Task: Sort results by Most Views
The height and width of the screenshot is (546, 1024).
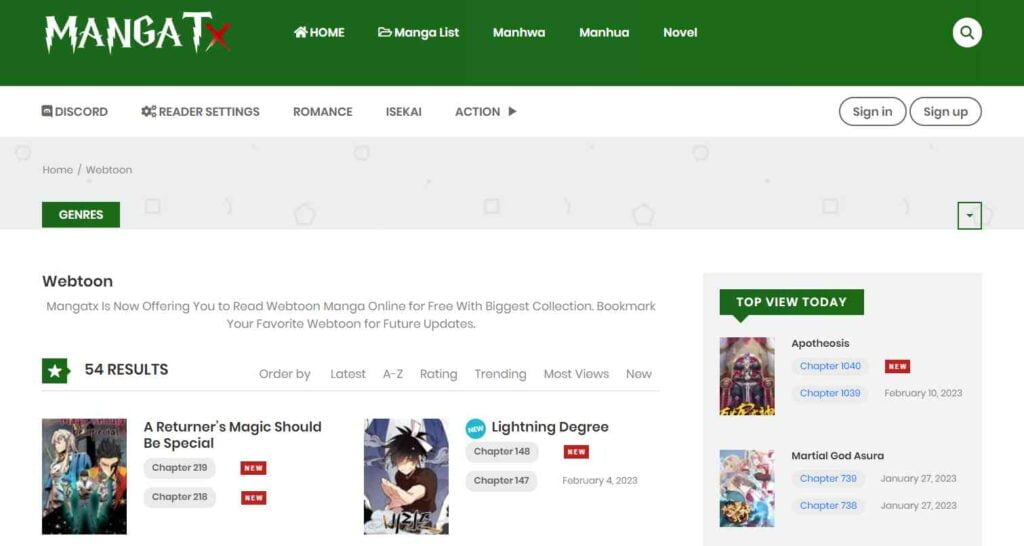Action: pos(576,374)
